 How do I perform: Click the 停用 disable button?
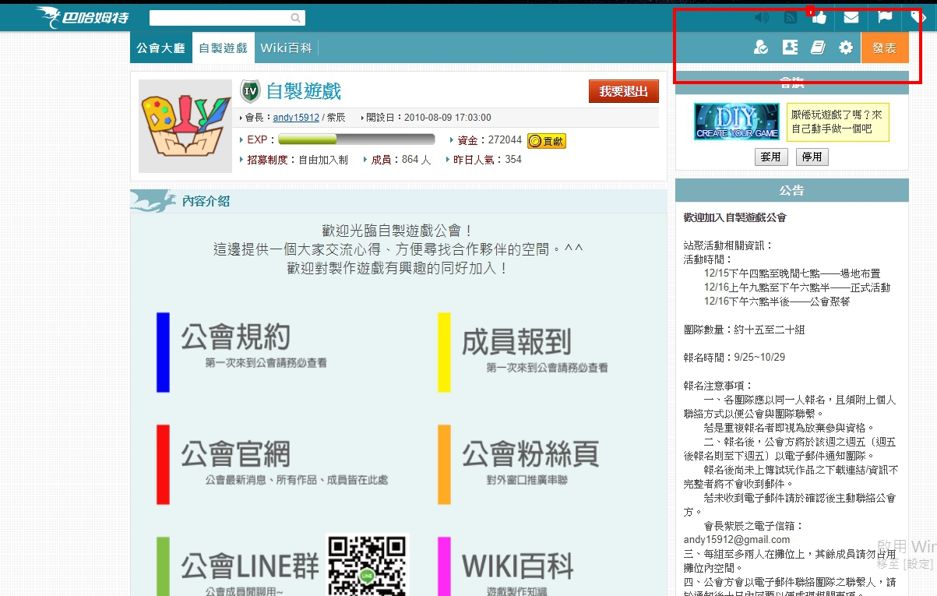coord(811,157)
